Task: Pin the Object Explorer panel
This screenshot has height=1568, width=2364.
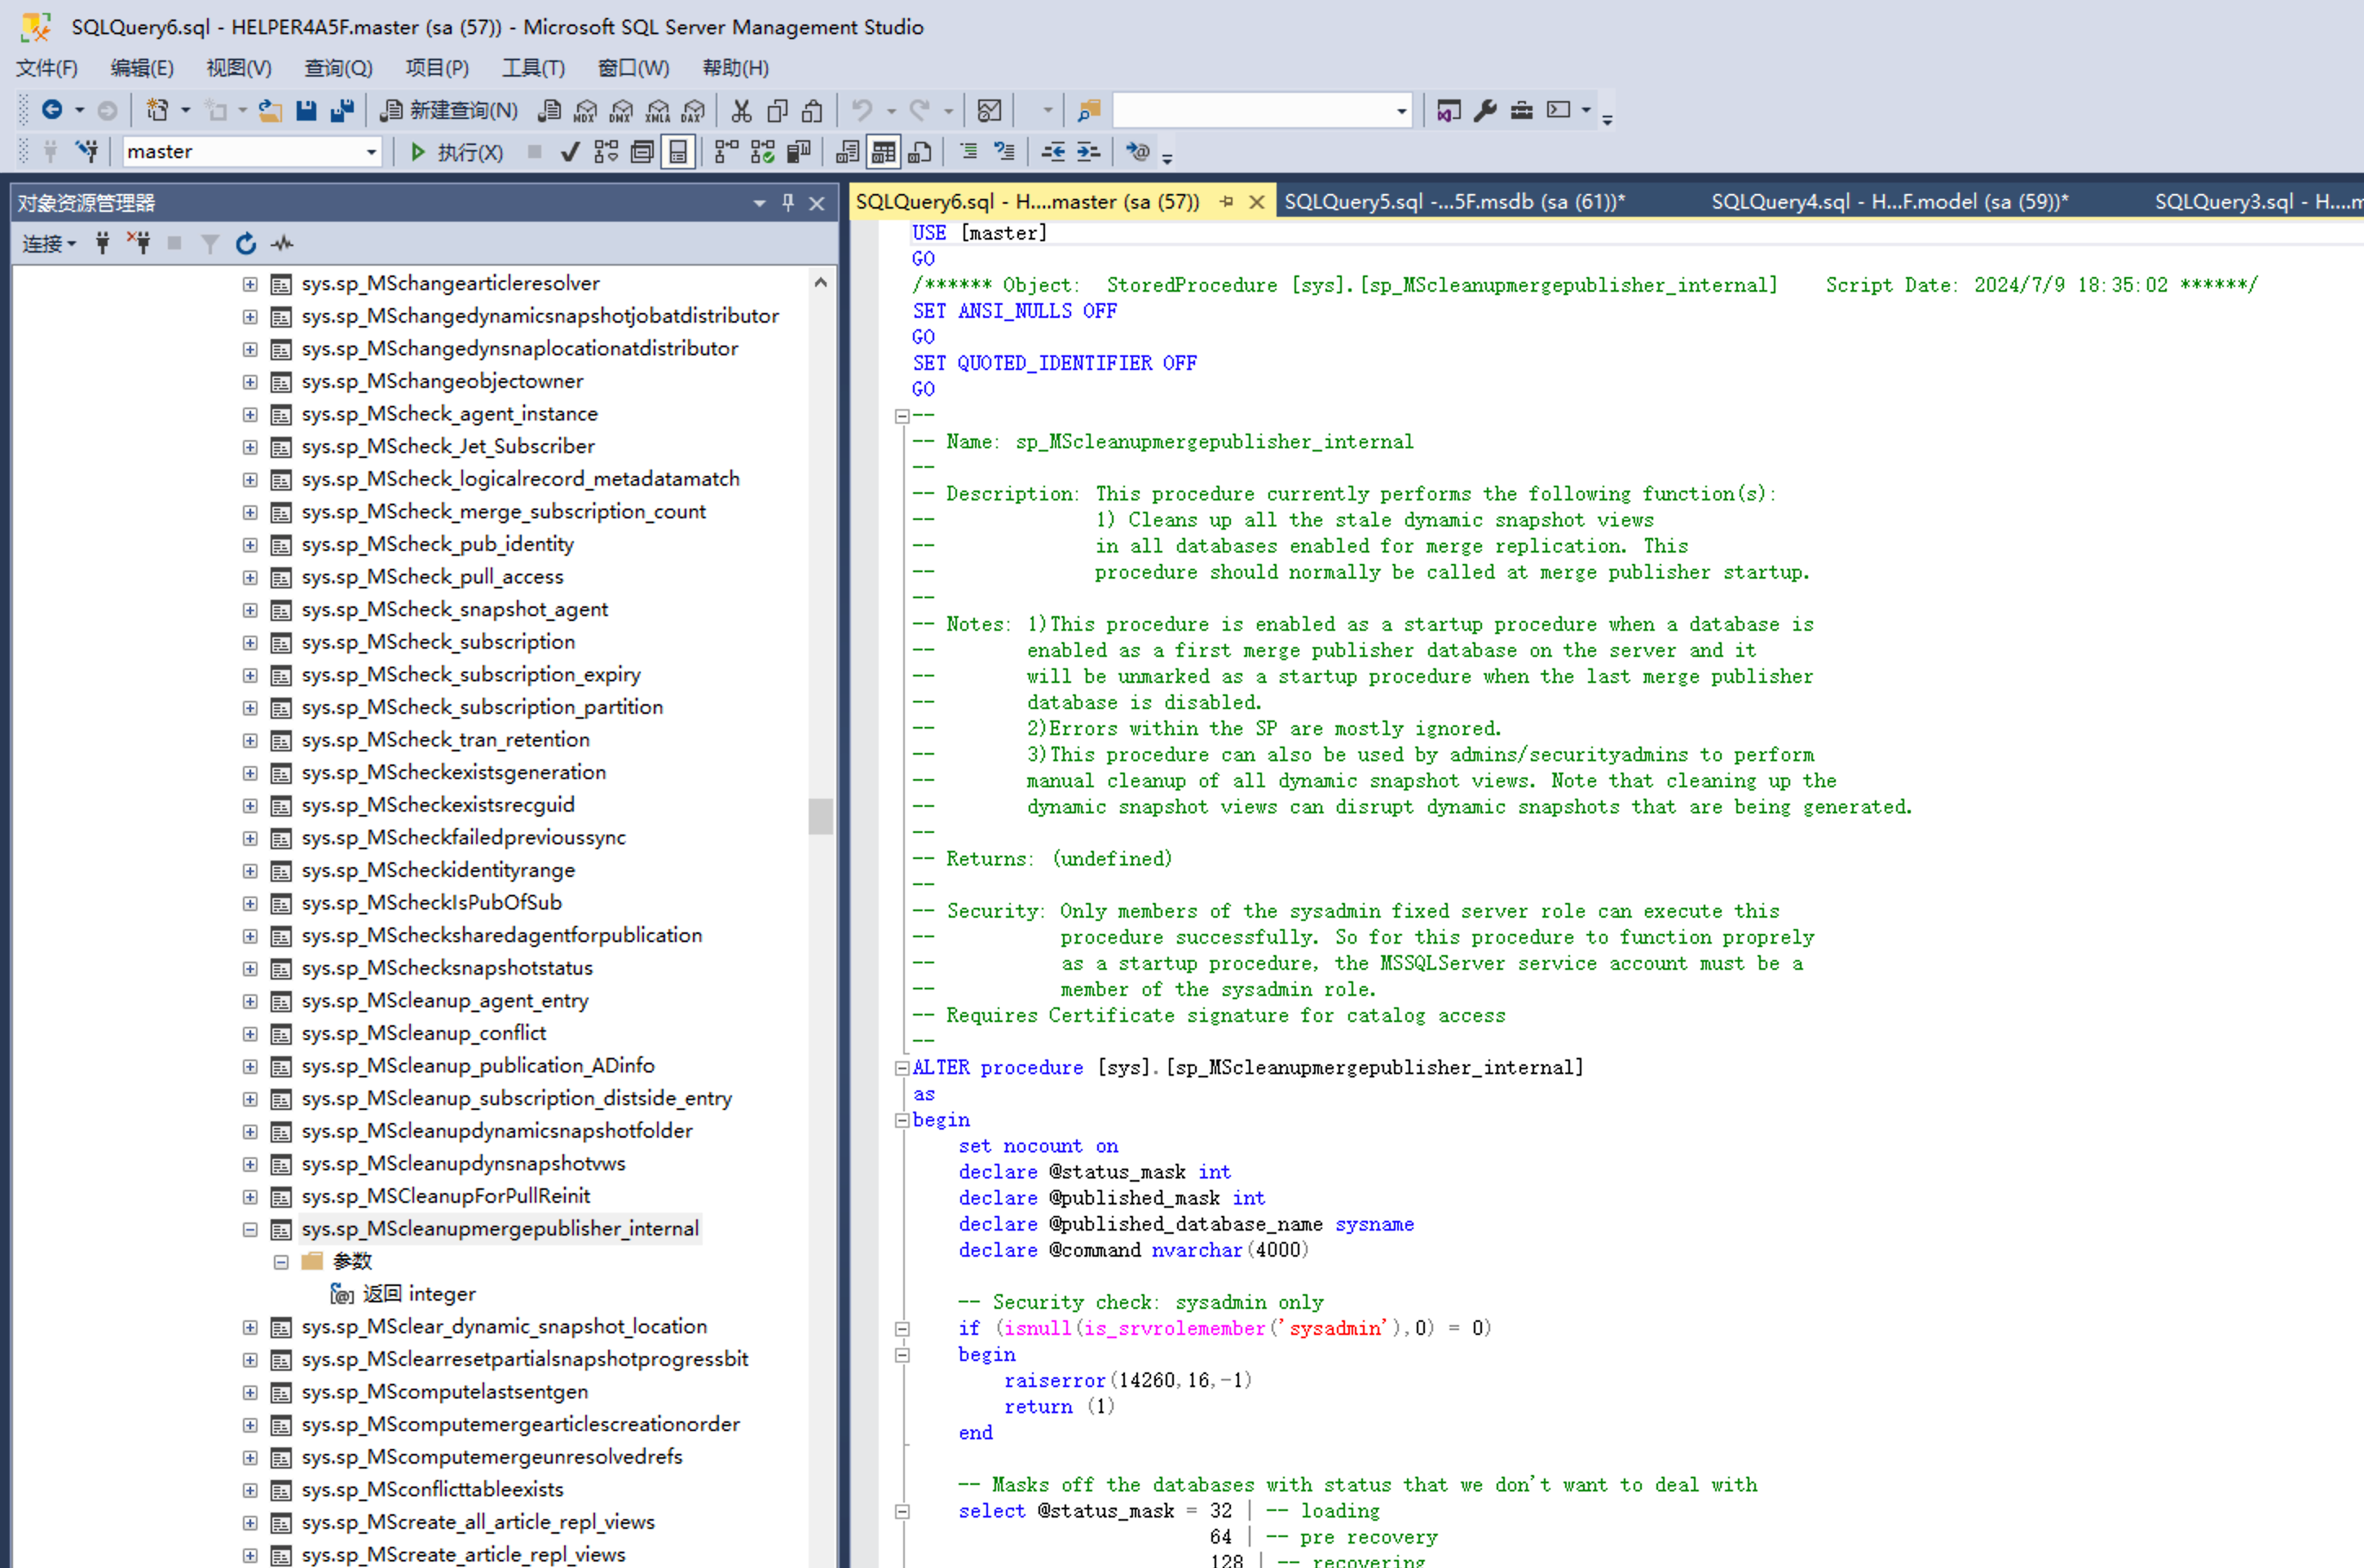Action: click(x=788, y=203)
